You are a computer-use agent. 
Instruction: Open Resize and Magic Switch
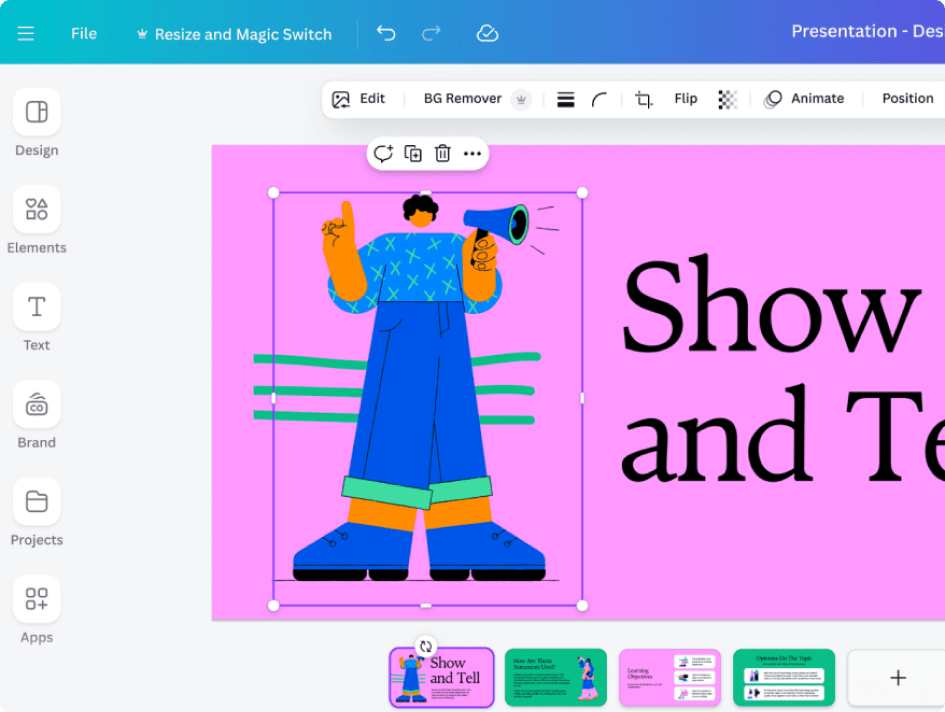(234, 34)
